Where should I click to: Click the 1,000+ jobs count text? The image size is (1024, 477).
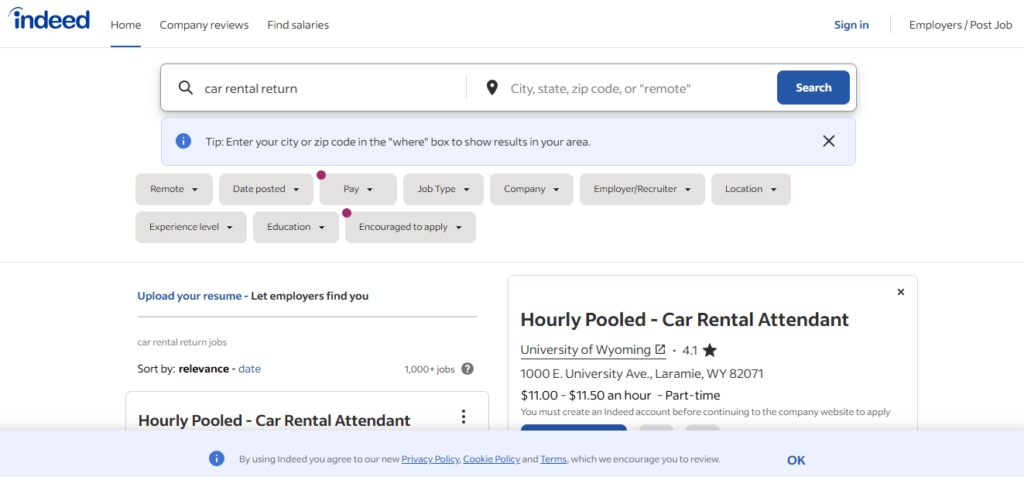click(429, 369)
